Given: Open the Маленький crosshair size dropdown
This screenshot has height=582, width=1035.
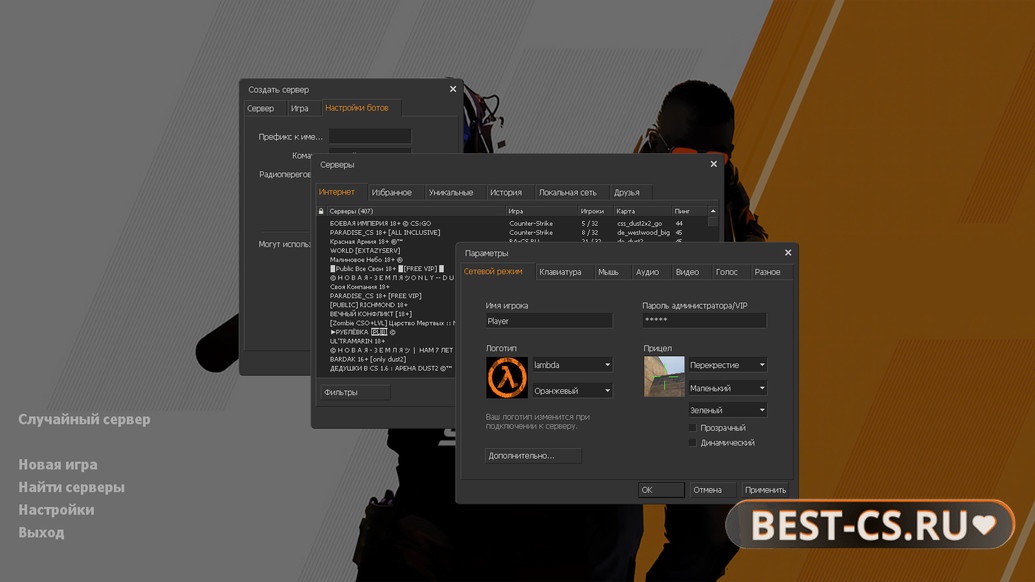Looking at the screenshot, I should coord(727,388).
